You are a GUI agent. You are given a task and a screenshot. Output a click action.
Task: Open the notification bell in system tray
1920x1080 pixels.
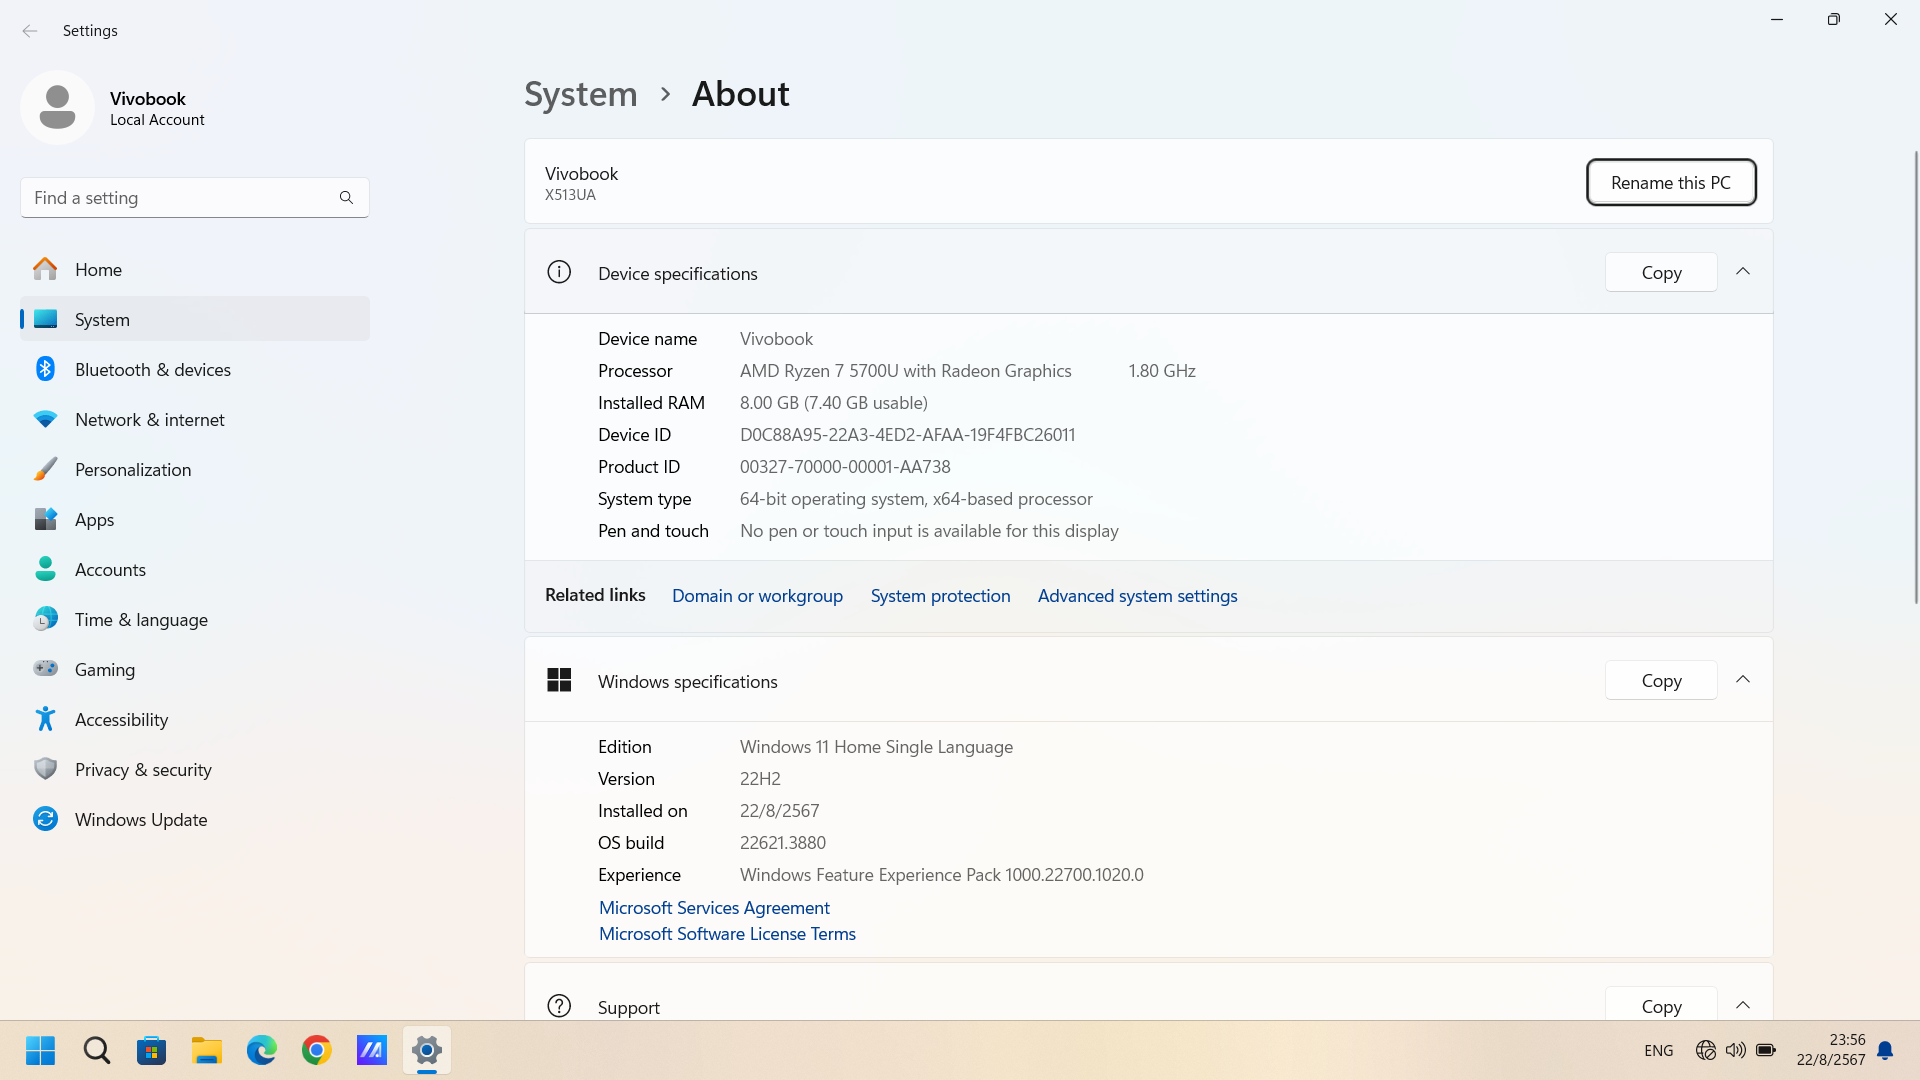point(1885,1050)
